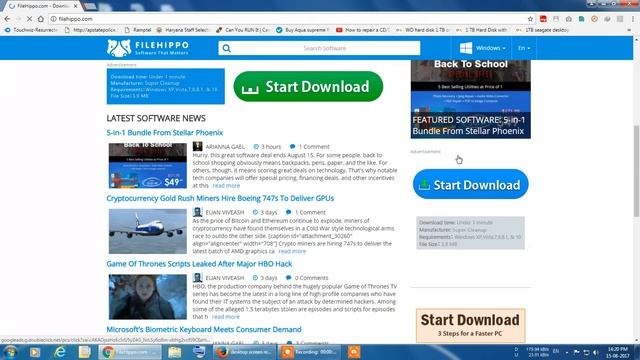Image resolution: width=640 pixels, height=360 pixels.
Task: Open the Buy Aqua supreme bookmark
Action: 303,30
